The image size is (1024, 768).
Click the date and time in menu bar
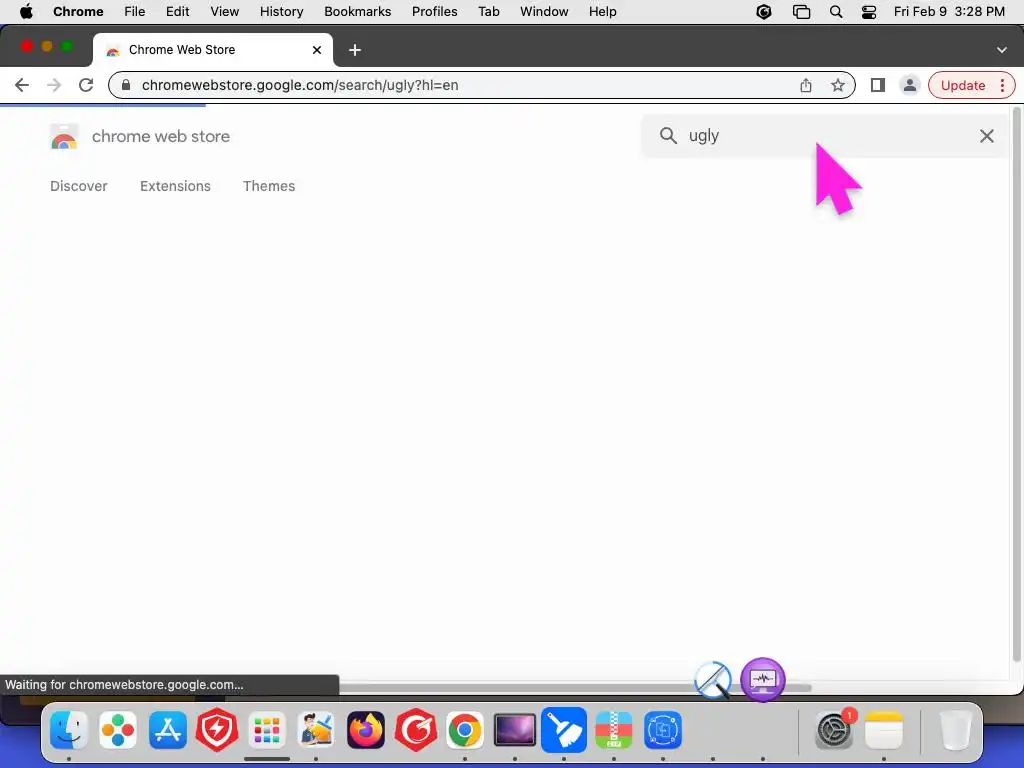click(949, 12)
